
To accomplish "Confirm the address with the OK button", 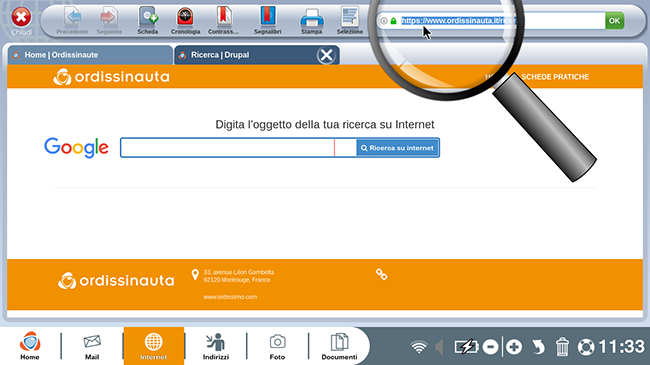I will (x=614, y=21).
